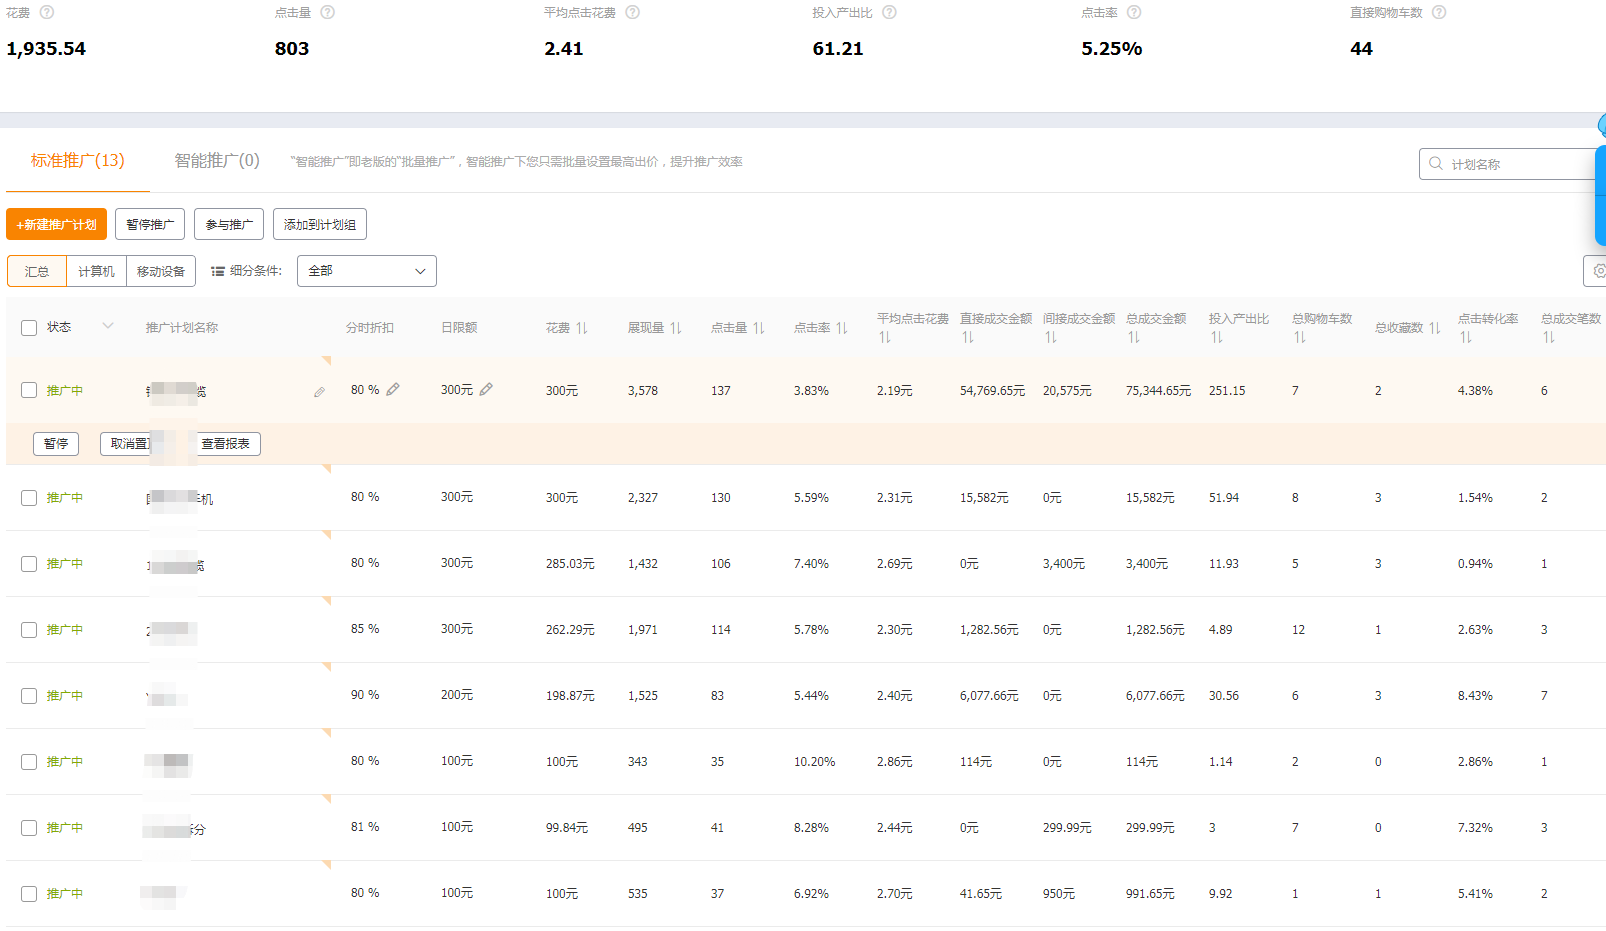Check row with 2,327 展现量

[x=29, y=498]
